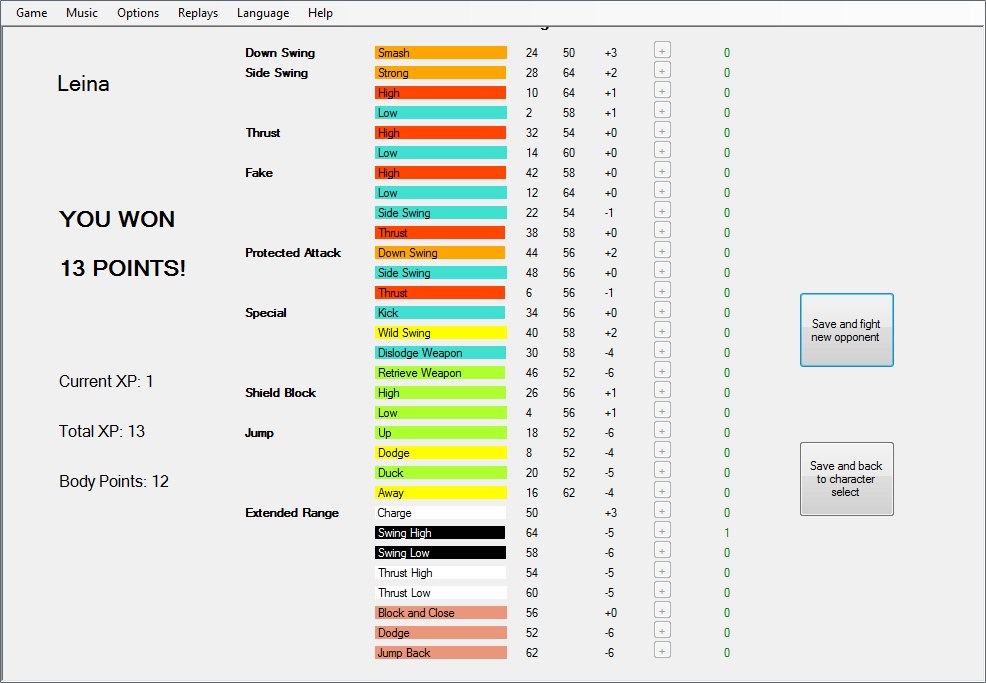The image size is (986, 683).
Task: Open the Replays menu
Action: tap(197, 13)
